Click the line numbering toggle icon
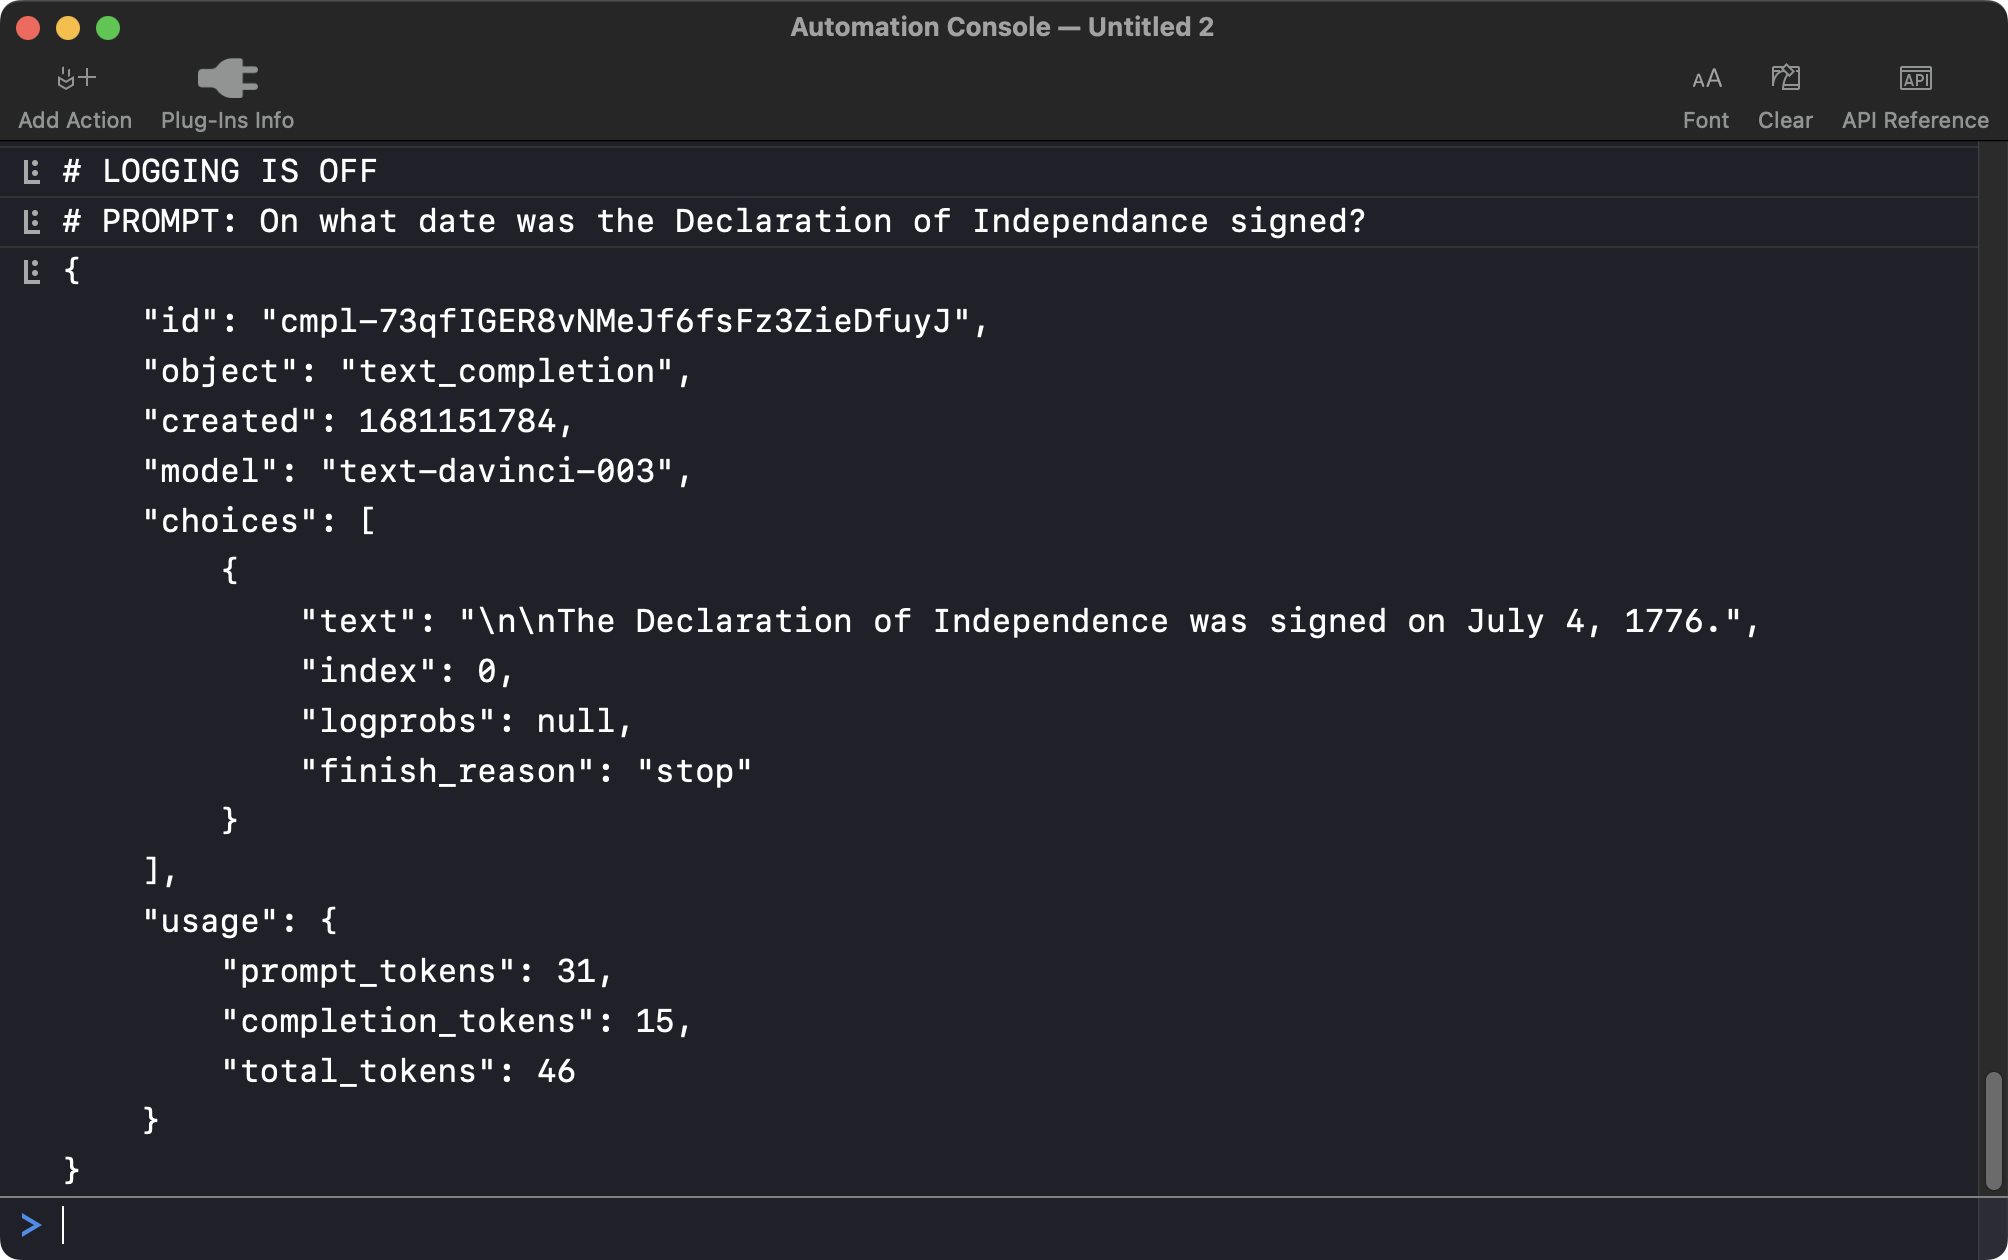This screenshot has width=2008, height=1260. coord(32,171)
